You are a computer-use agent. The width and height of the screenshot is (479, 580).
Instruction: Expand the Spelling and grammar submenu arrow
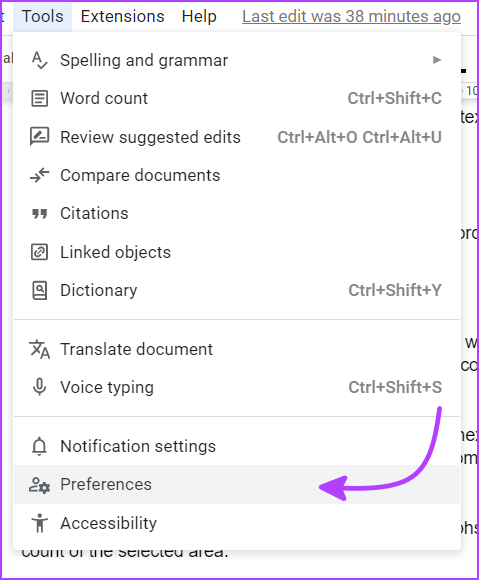pyautogui.click(x=437, y=60)
